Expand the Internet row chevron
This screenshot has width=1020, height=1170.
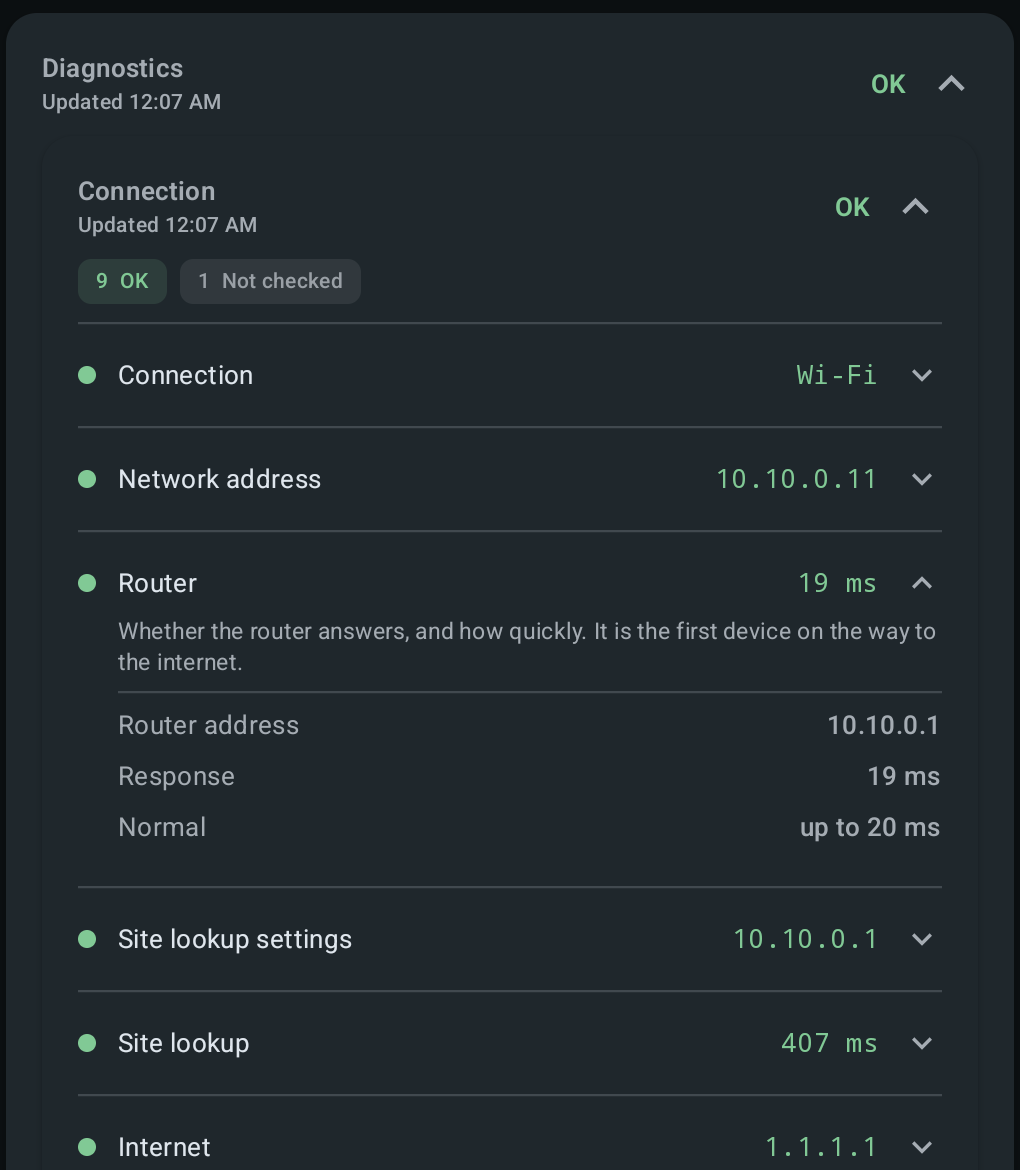tap(922, 1147)
